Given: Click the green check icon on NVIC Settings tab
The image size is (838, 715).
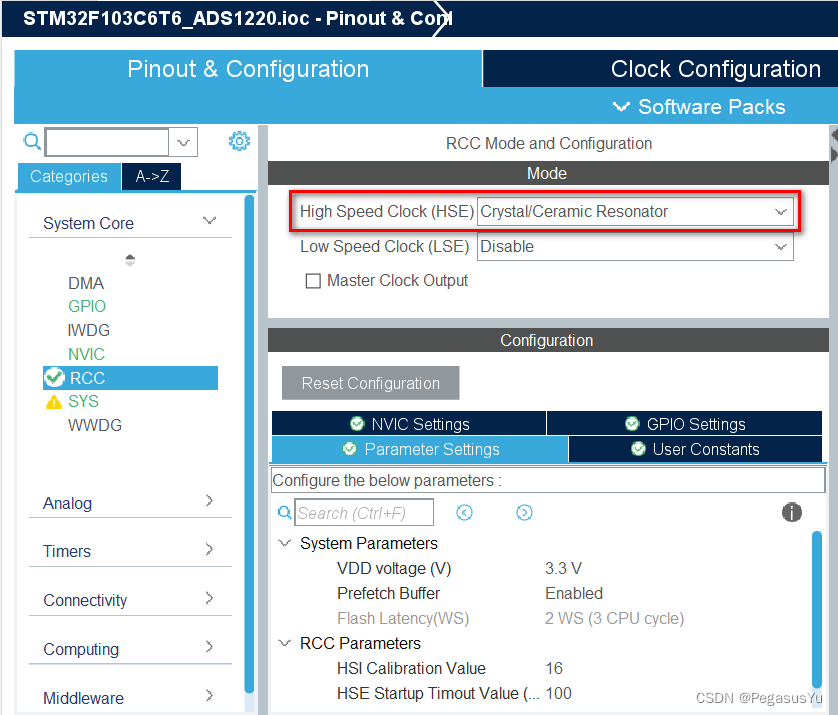Looking at the screenshot, I should coord(357,423).
